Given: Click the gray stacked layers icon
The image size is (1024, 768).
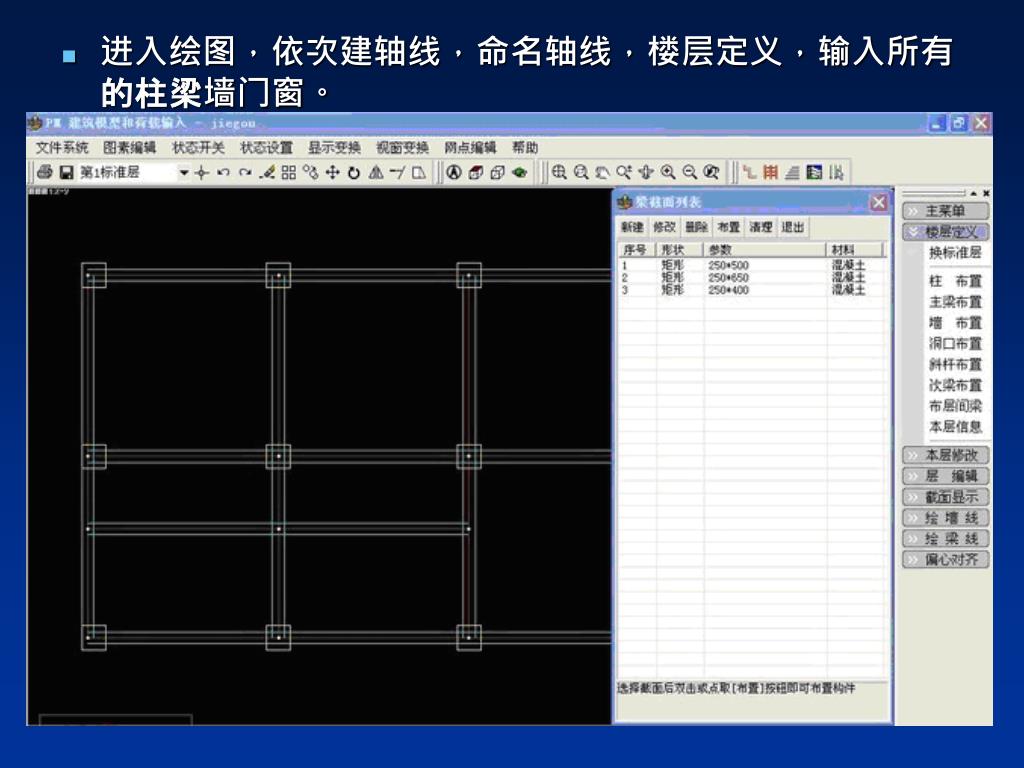Looking at the screenshot, I should [792, 172].
